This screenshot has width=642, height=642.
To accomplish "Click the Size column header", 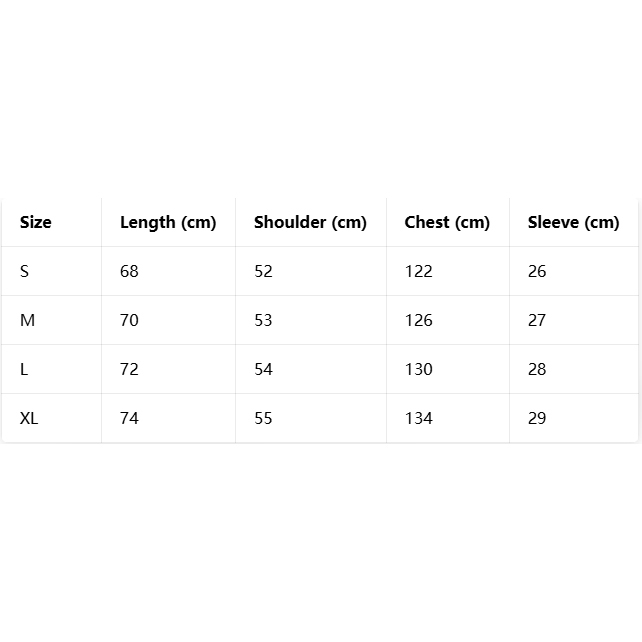I will pyautogui.click(x=36, y=222).
